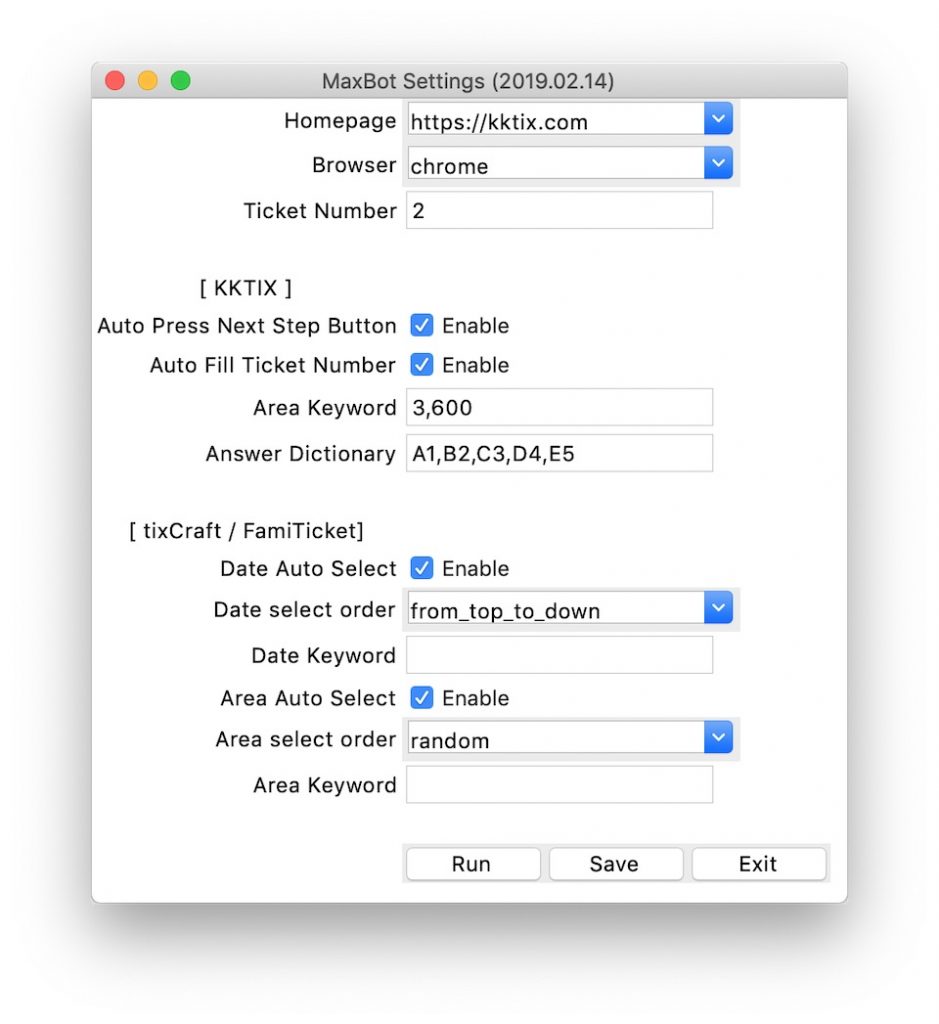Click the Date Keyword label
939x1024 pixels.
tap(324, 656)
